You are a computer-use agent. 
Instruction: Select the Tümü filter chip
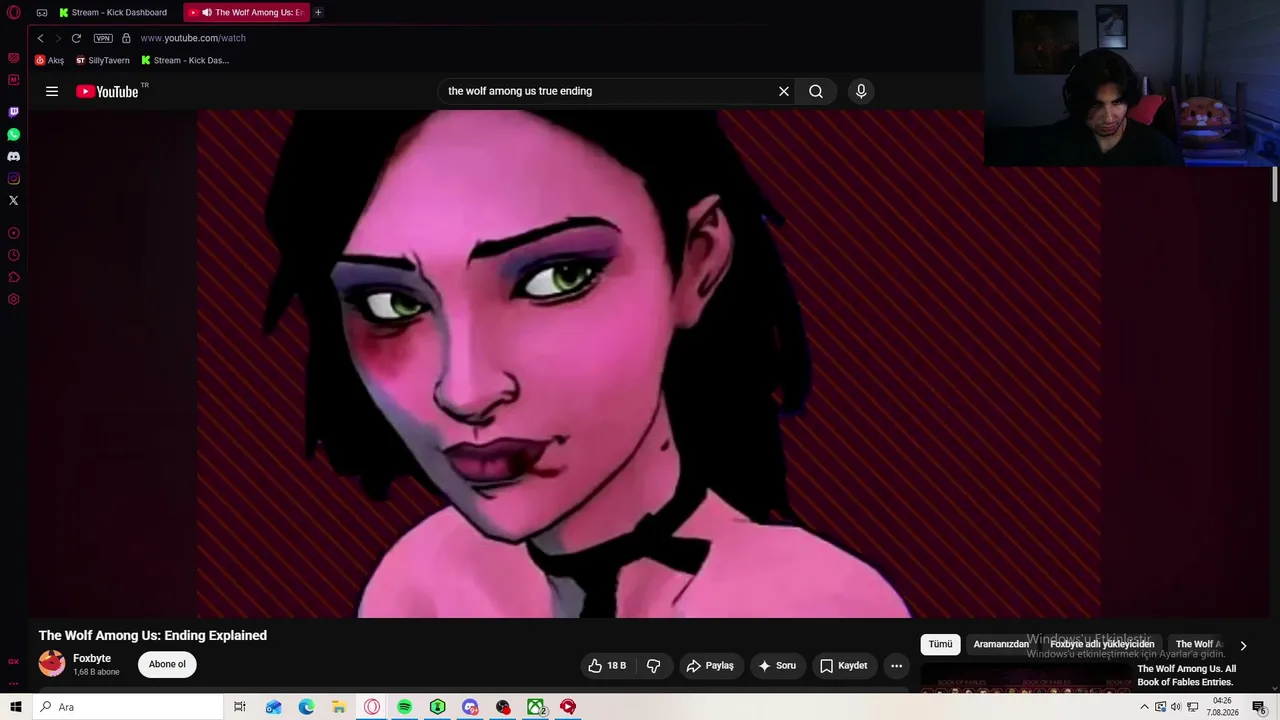click(940, 645)
